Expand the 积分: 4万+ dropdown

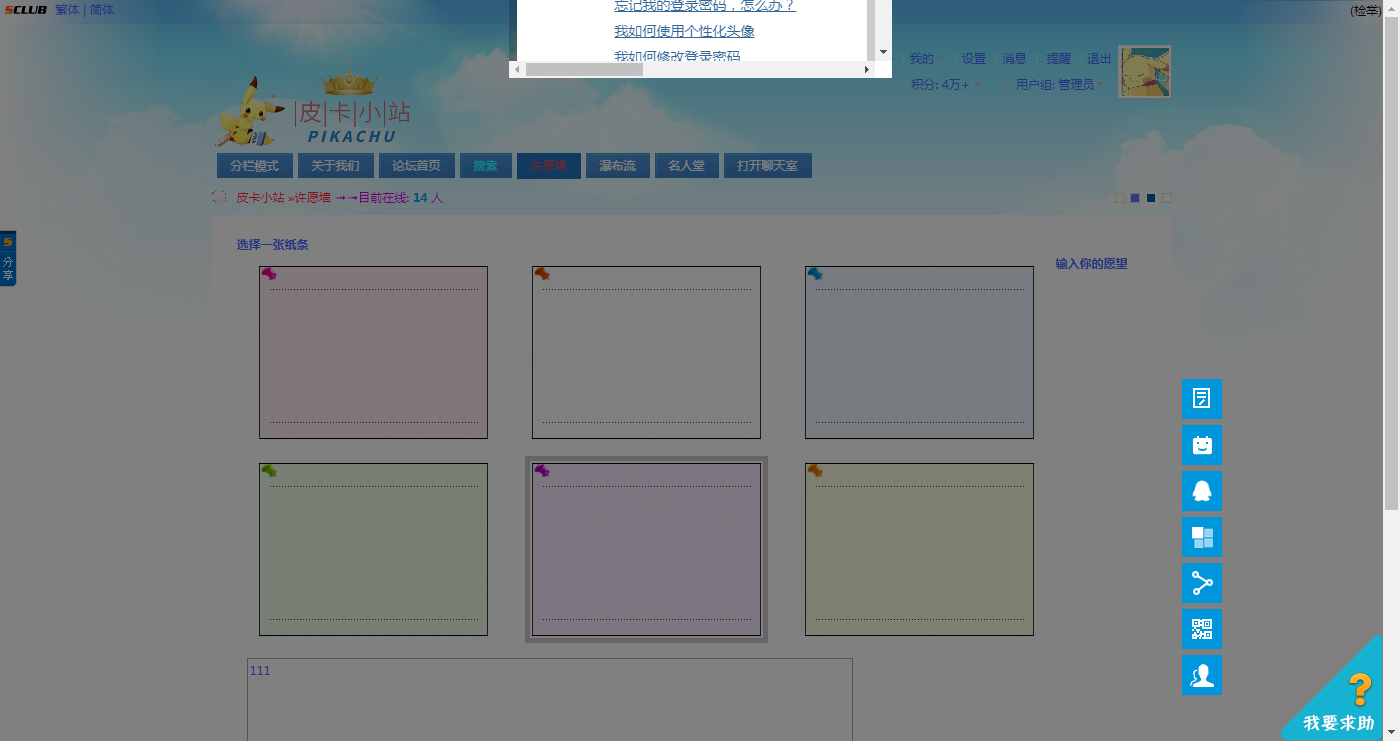click(946, 85)
